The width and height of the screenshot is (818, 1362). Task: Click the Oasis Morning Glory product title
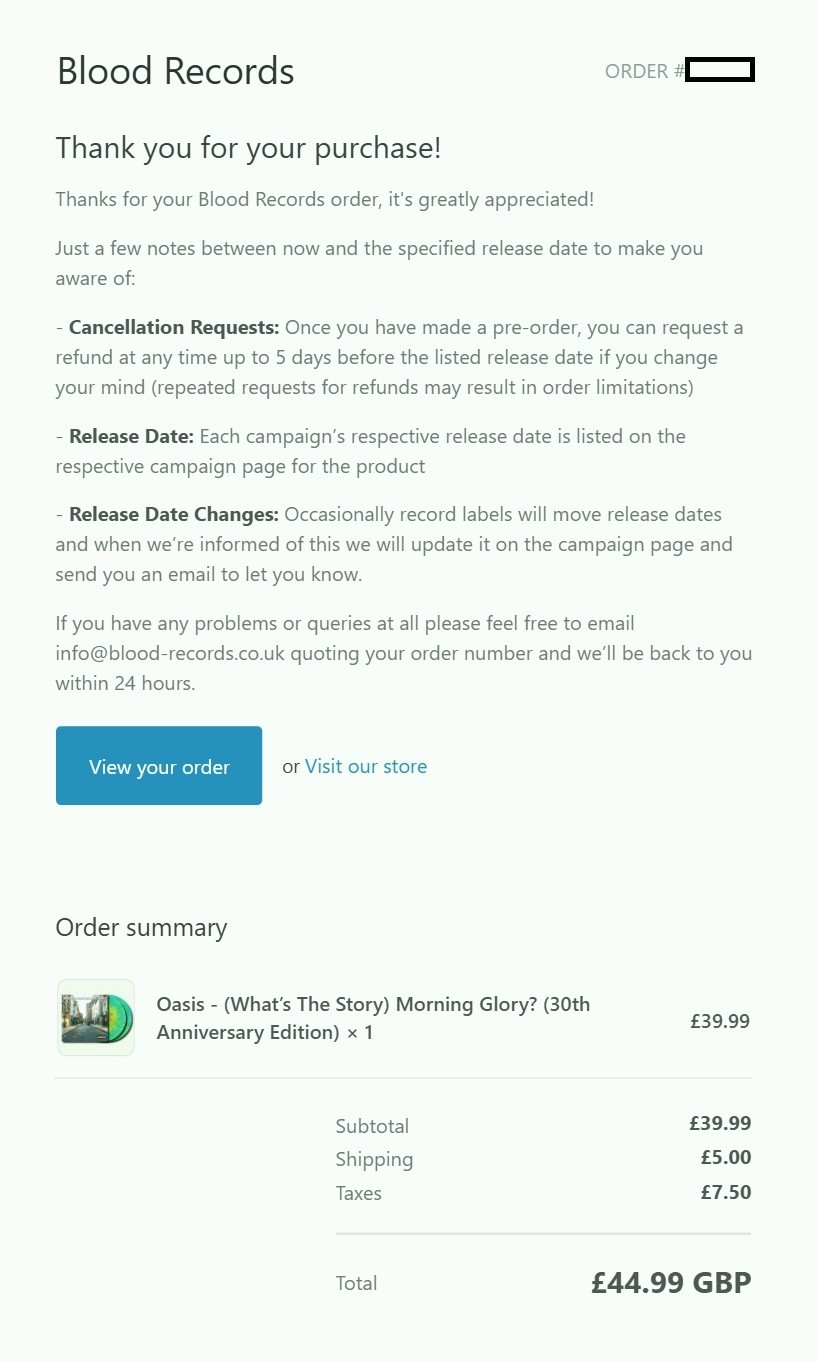click(x=373, y=1018)
